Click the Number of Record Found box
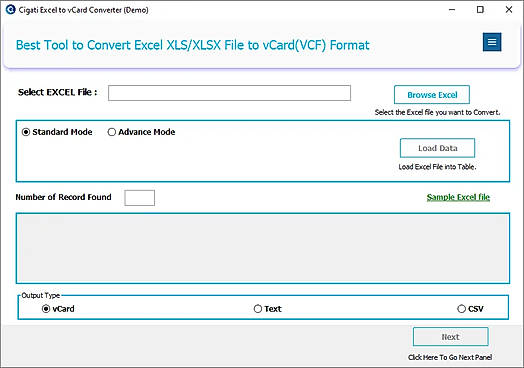524x368 pixels. tap(139, 198)
